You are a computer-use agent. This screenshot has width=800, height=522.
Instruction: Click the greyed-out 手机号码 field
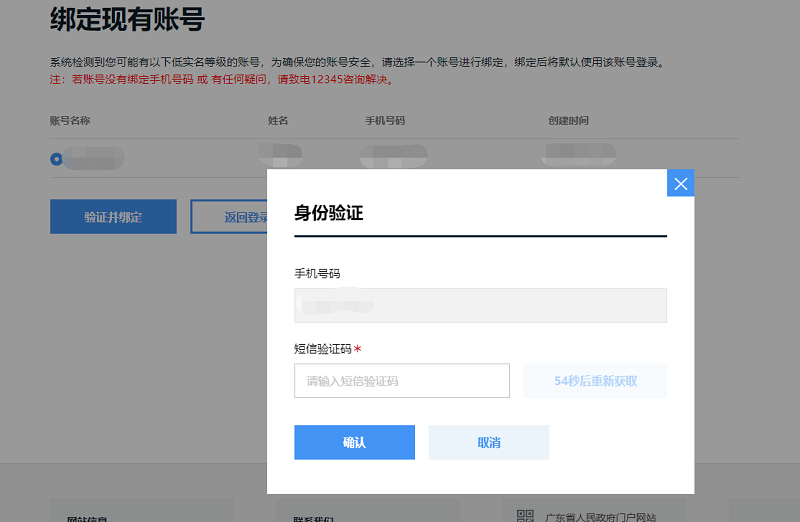coord(480,305)
